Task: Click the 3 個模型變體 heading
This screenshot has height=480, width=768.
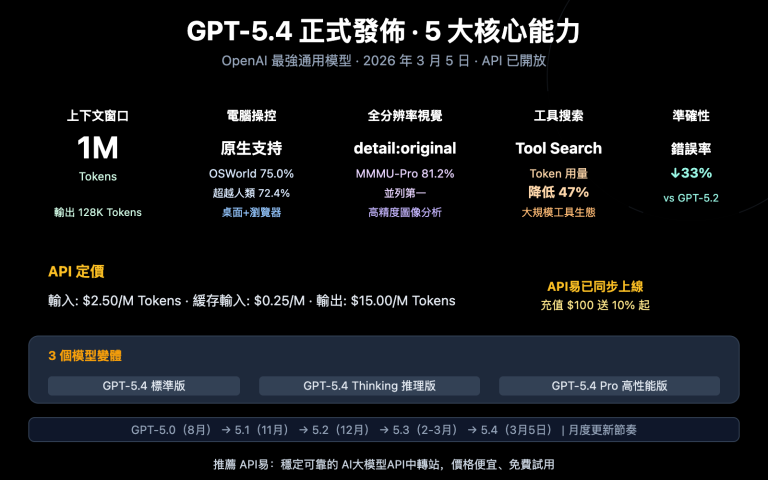Action: point(85,356)
